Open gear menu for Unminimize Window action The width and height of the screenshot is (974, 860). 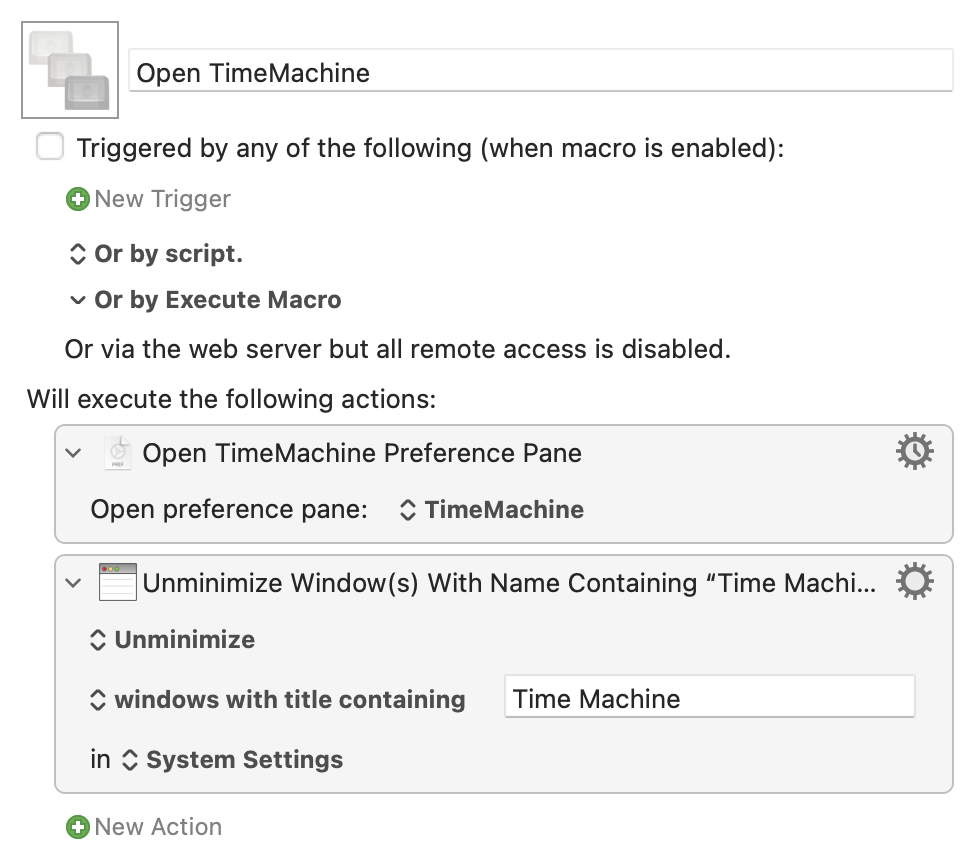[914, 582]
